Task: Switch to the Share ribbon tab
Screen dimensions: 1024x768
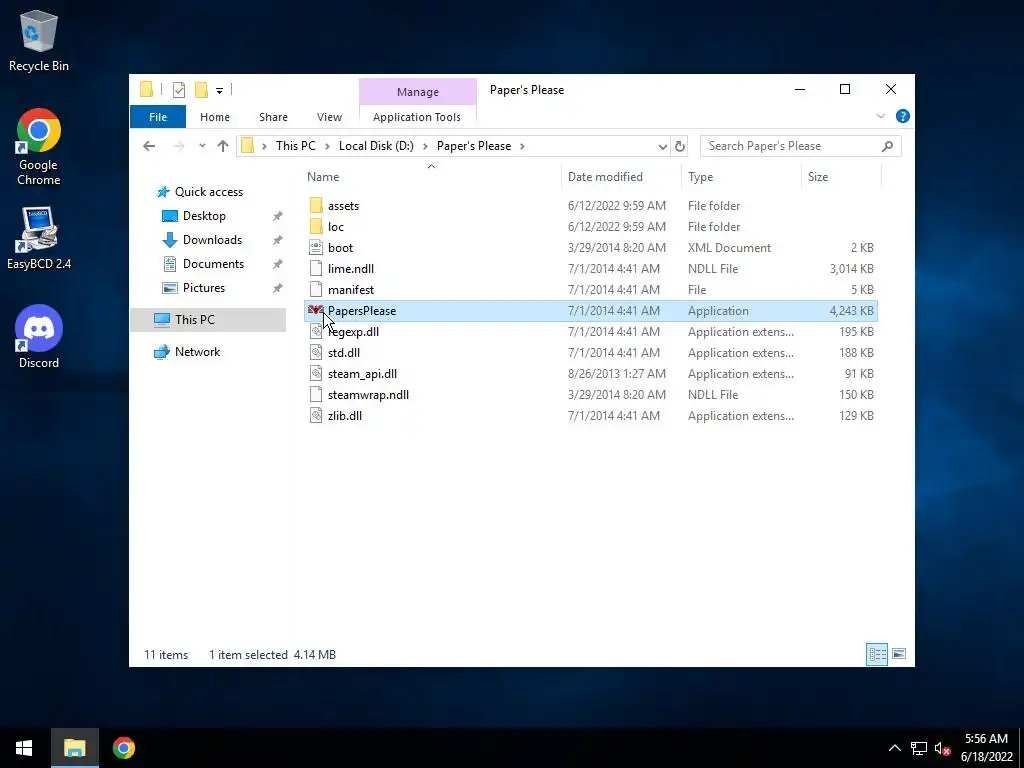Action: [x=273, y=117]
